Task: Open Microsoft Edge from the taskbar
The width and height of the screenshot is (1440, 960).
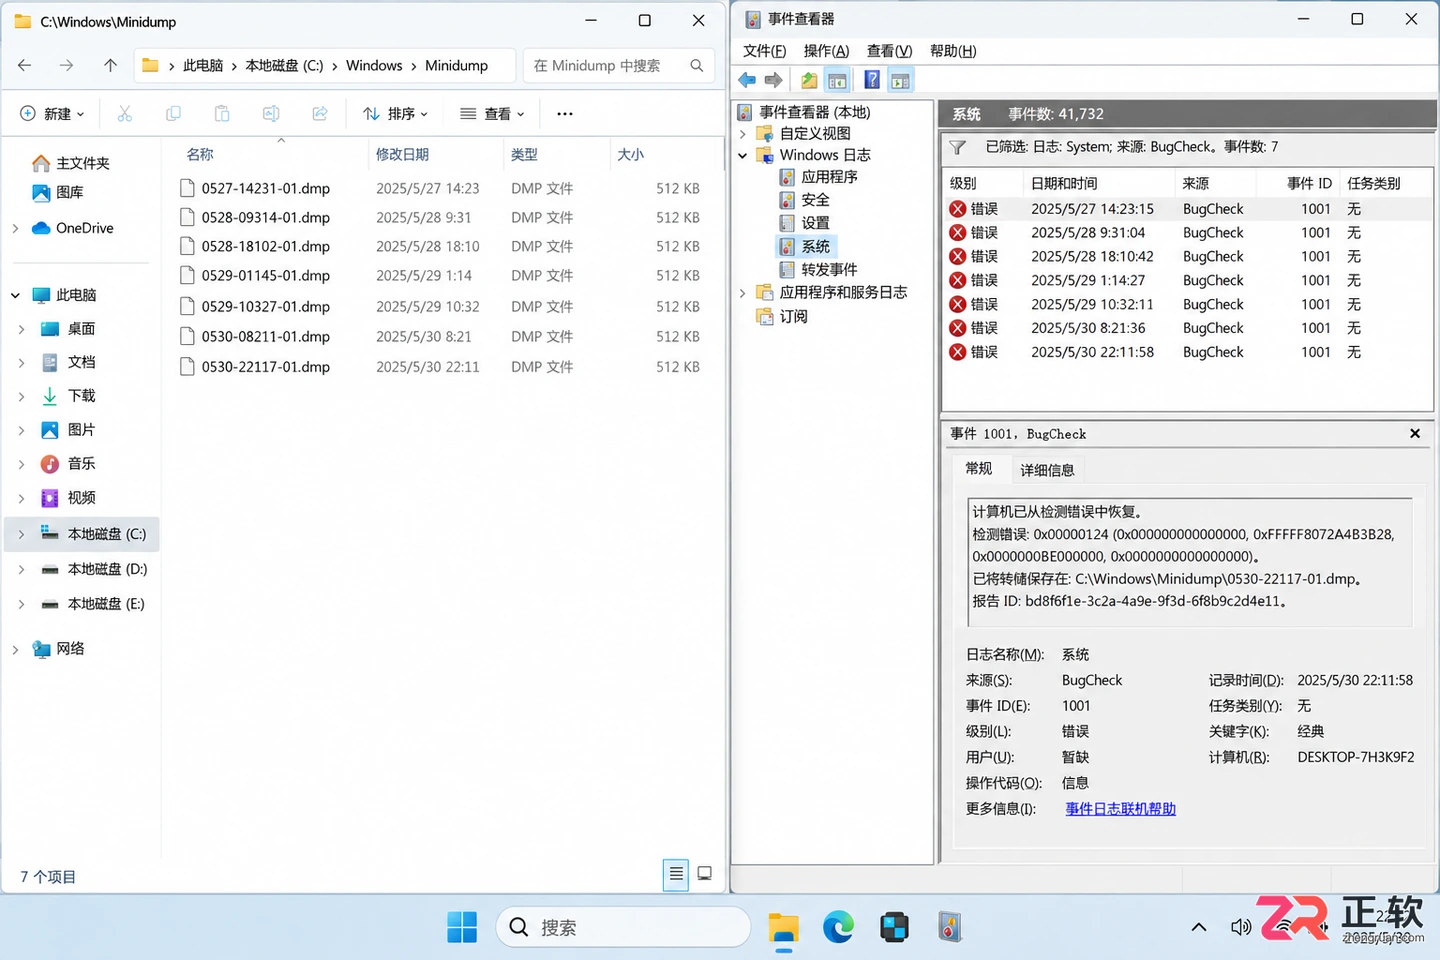Action: coord(838,927)
